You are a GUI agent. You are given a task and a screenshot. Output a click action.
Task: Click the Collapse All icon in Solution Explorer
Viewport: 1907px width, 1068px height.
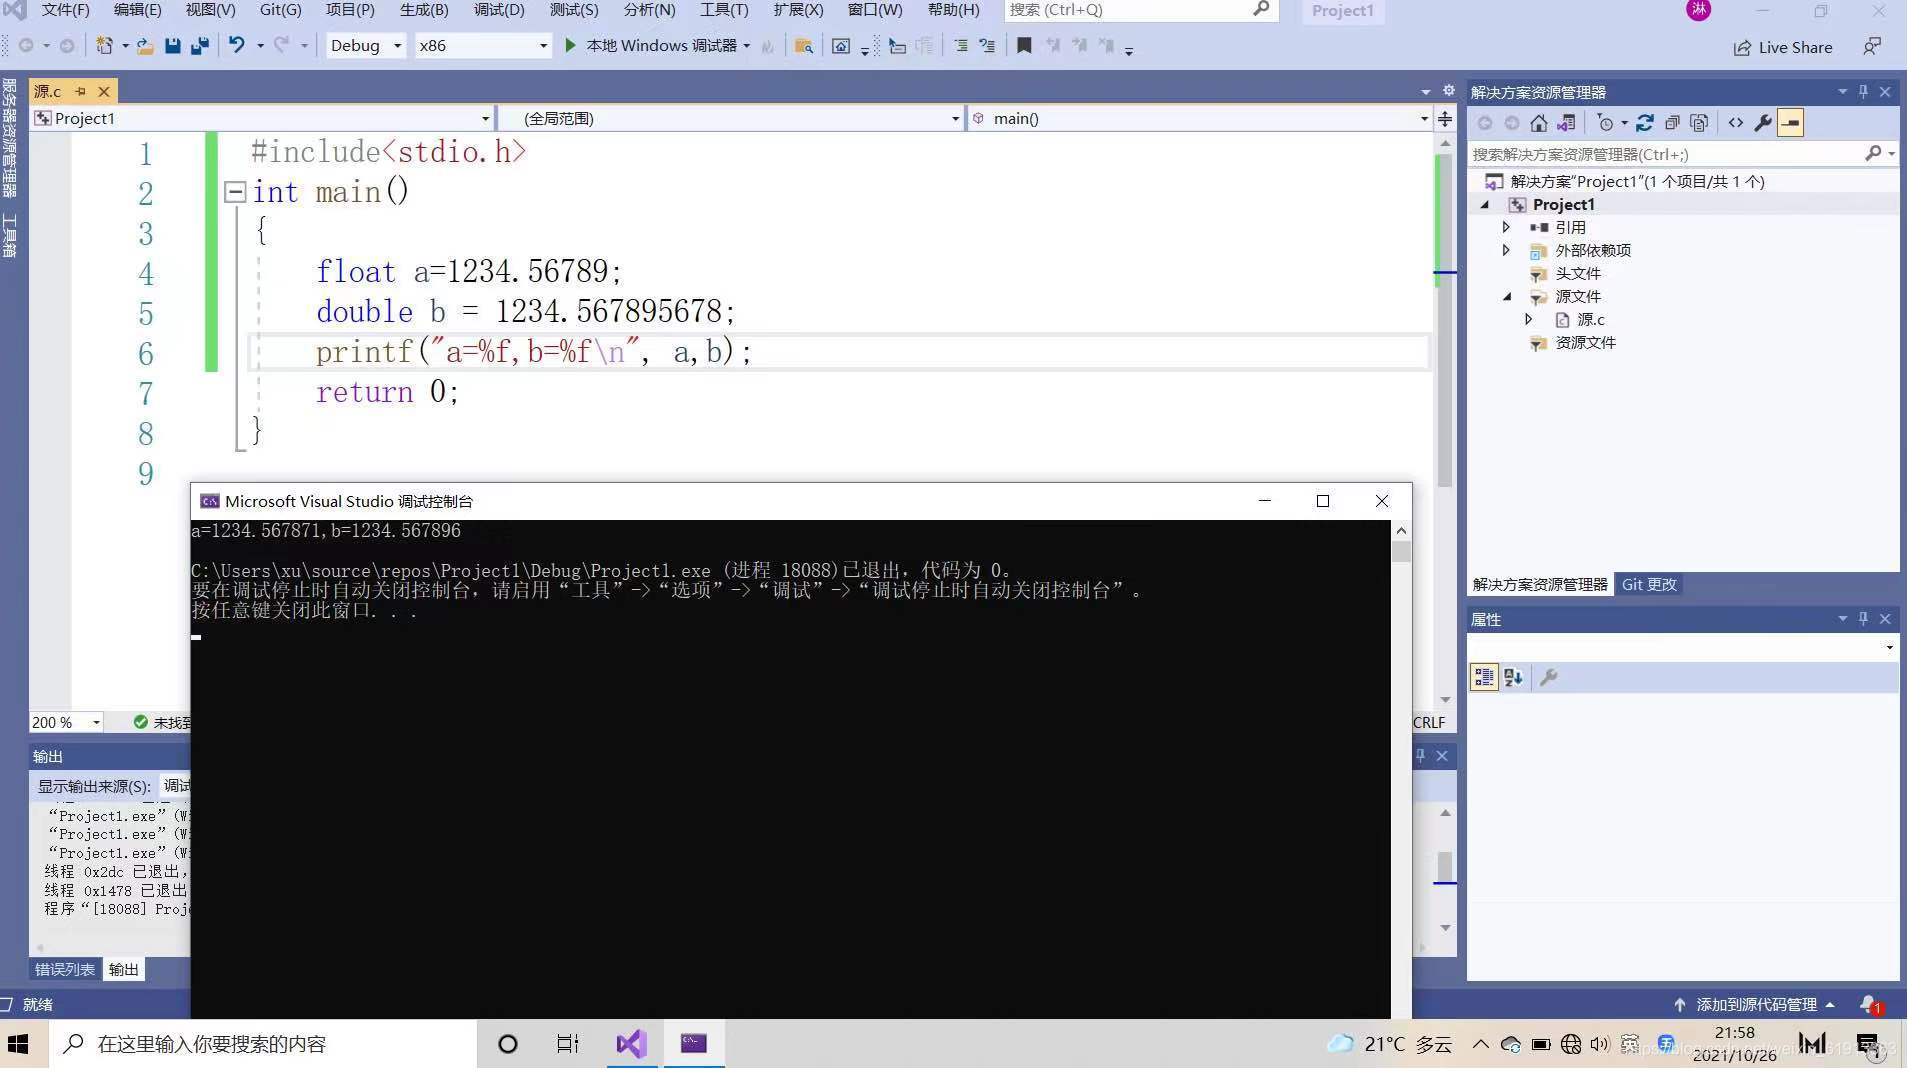point(1672,123)
